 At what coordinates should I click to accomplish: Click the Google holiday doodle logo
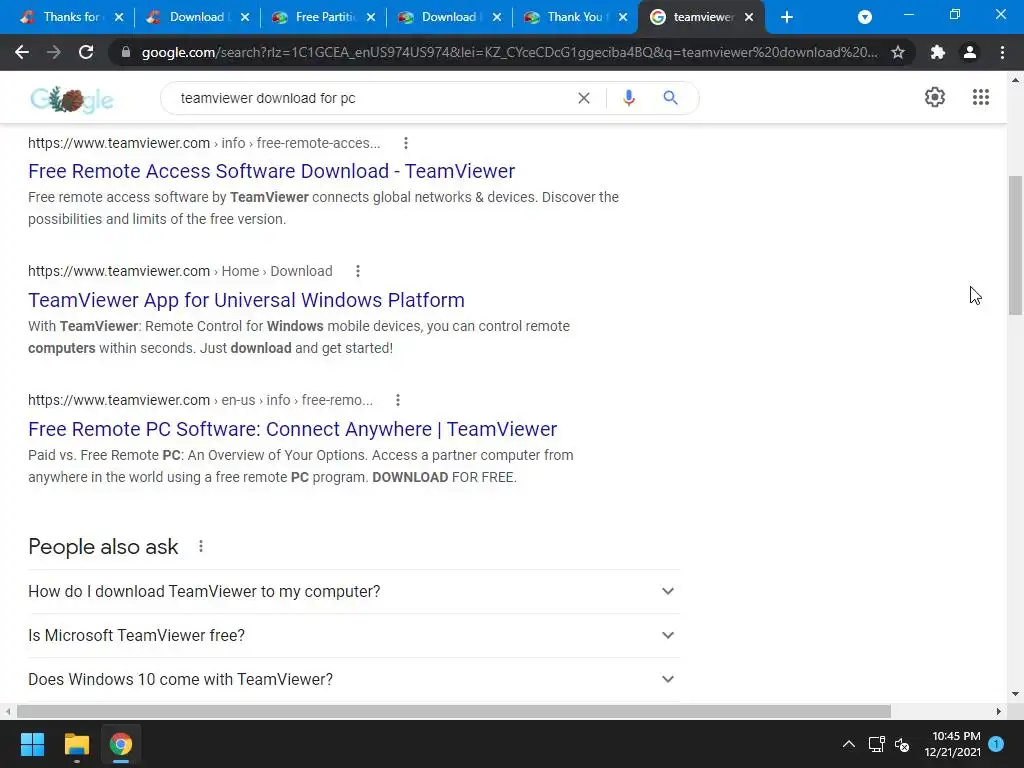coord(72,99)
